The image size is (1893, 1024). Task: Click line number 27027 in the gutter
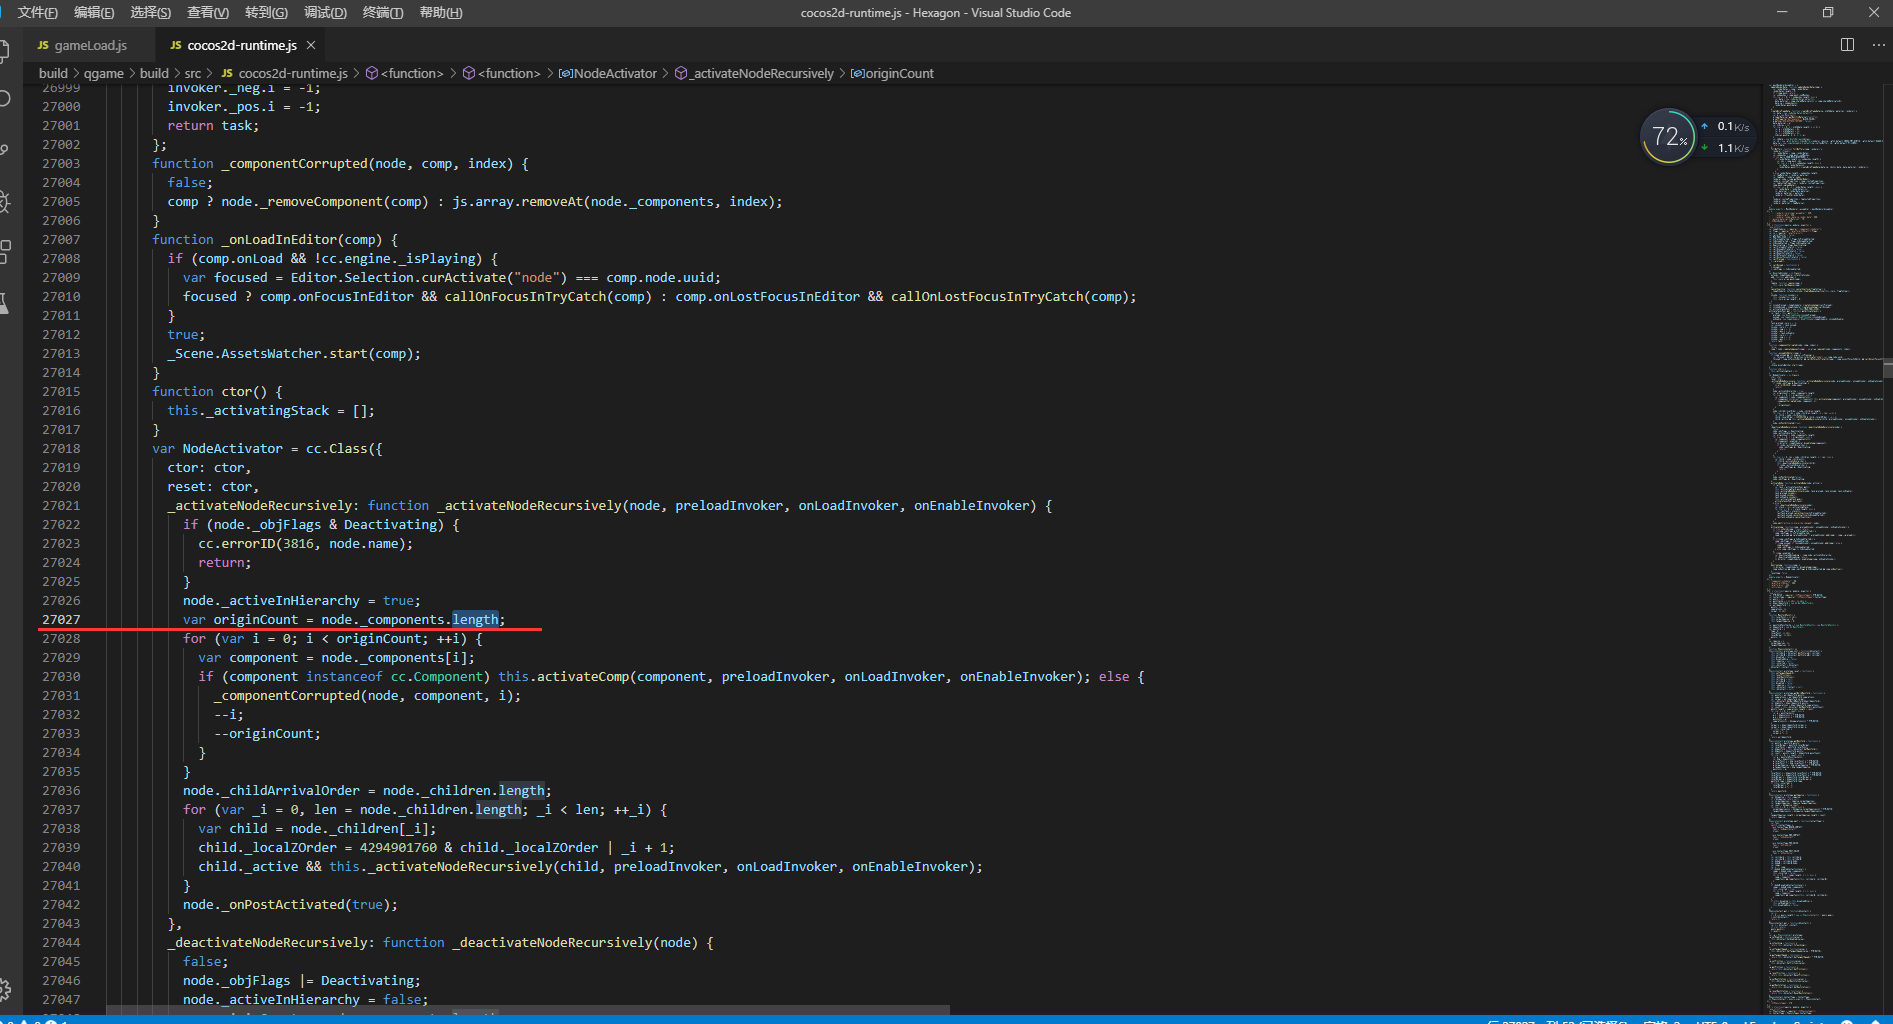click(61, 620)
